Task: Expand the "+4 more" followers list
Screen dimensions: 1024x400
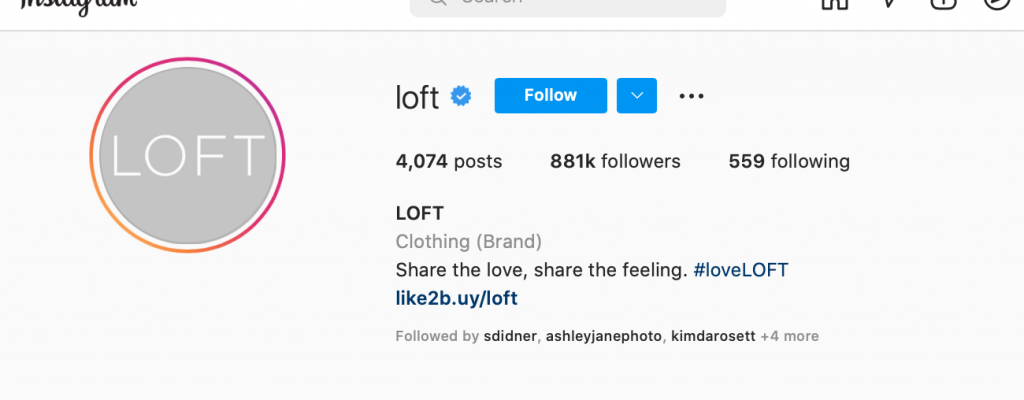Action: pyautogui.click(x=790, y=336)
